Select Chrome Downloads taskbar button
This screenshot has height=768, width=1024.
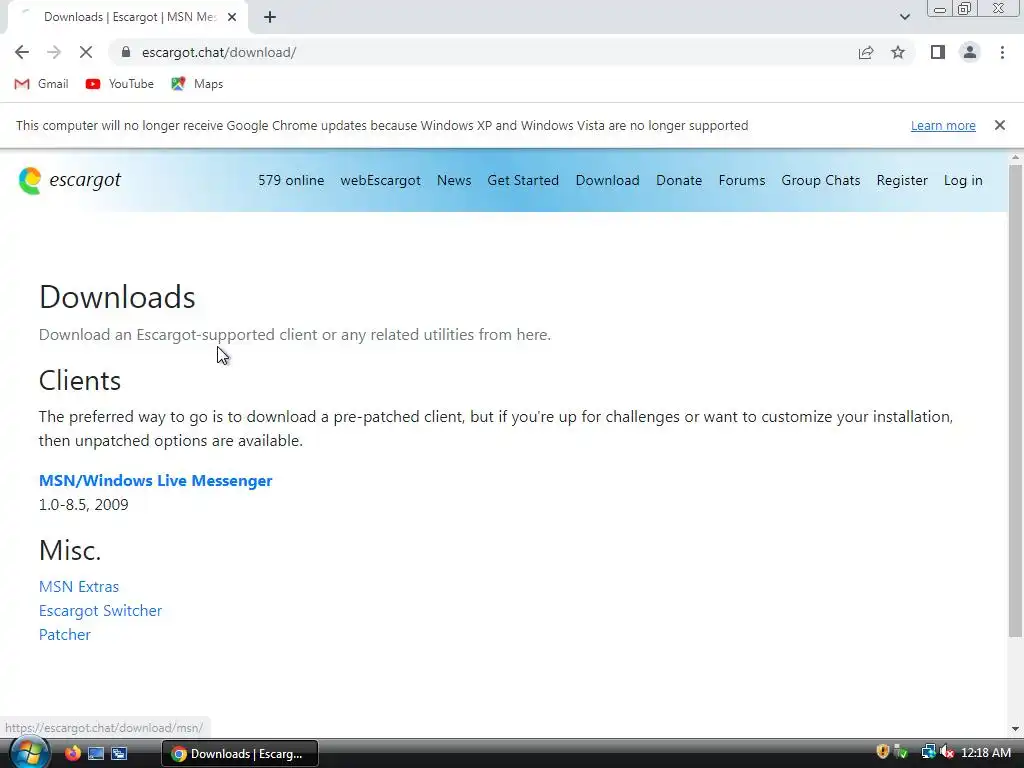point(240,754)
